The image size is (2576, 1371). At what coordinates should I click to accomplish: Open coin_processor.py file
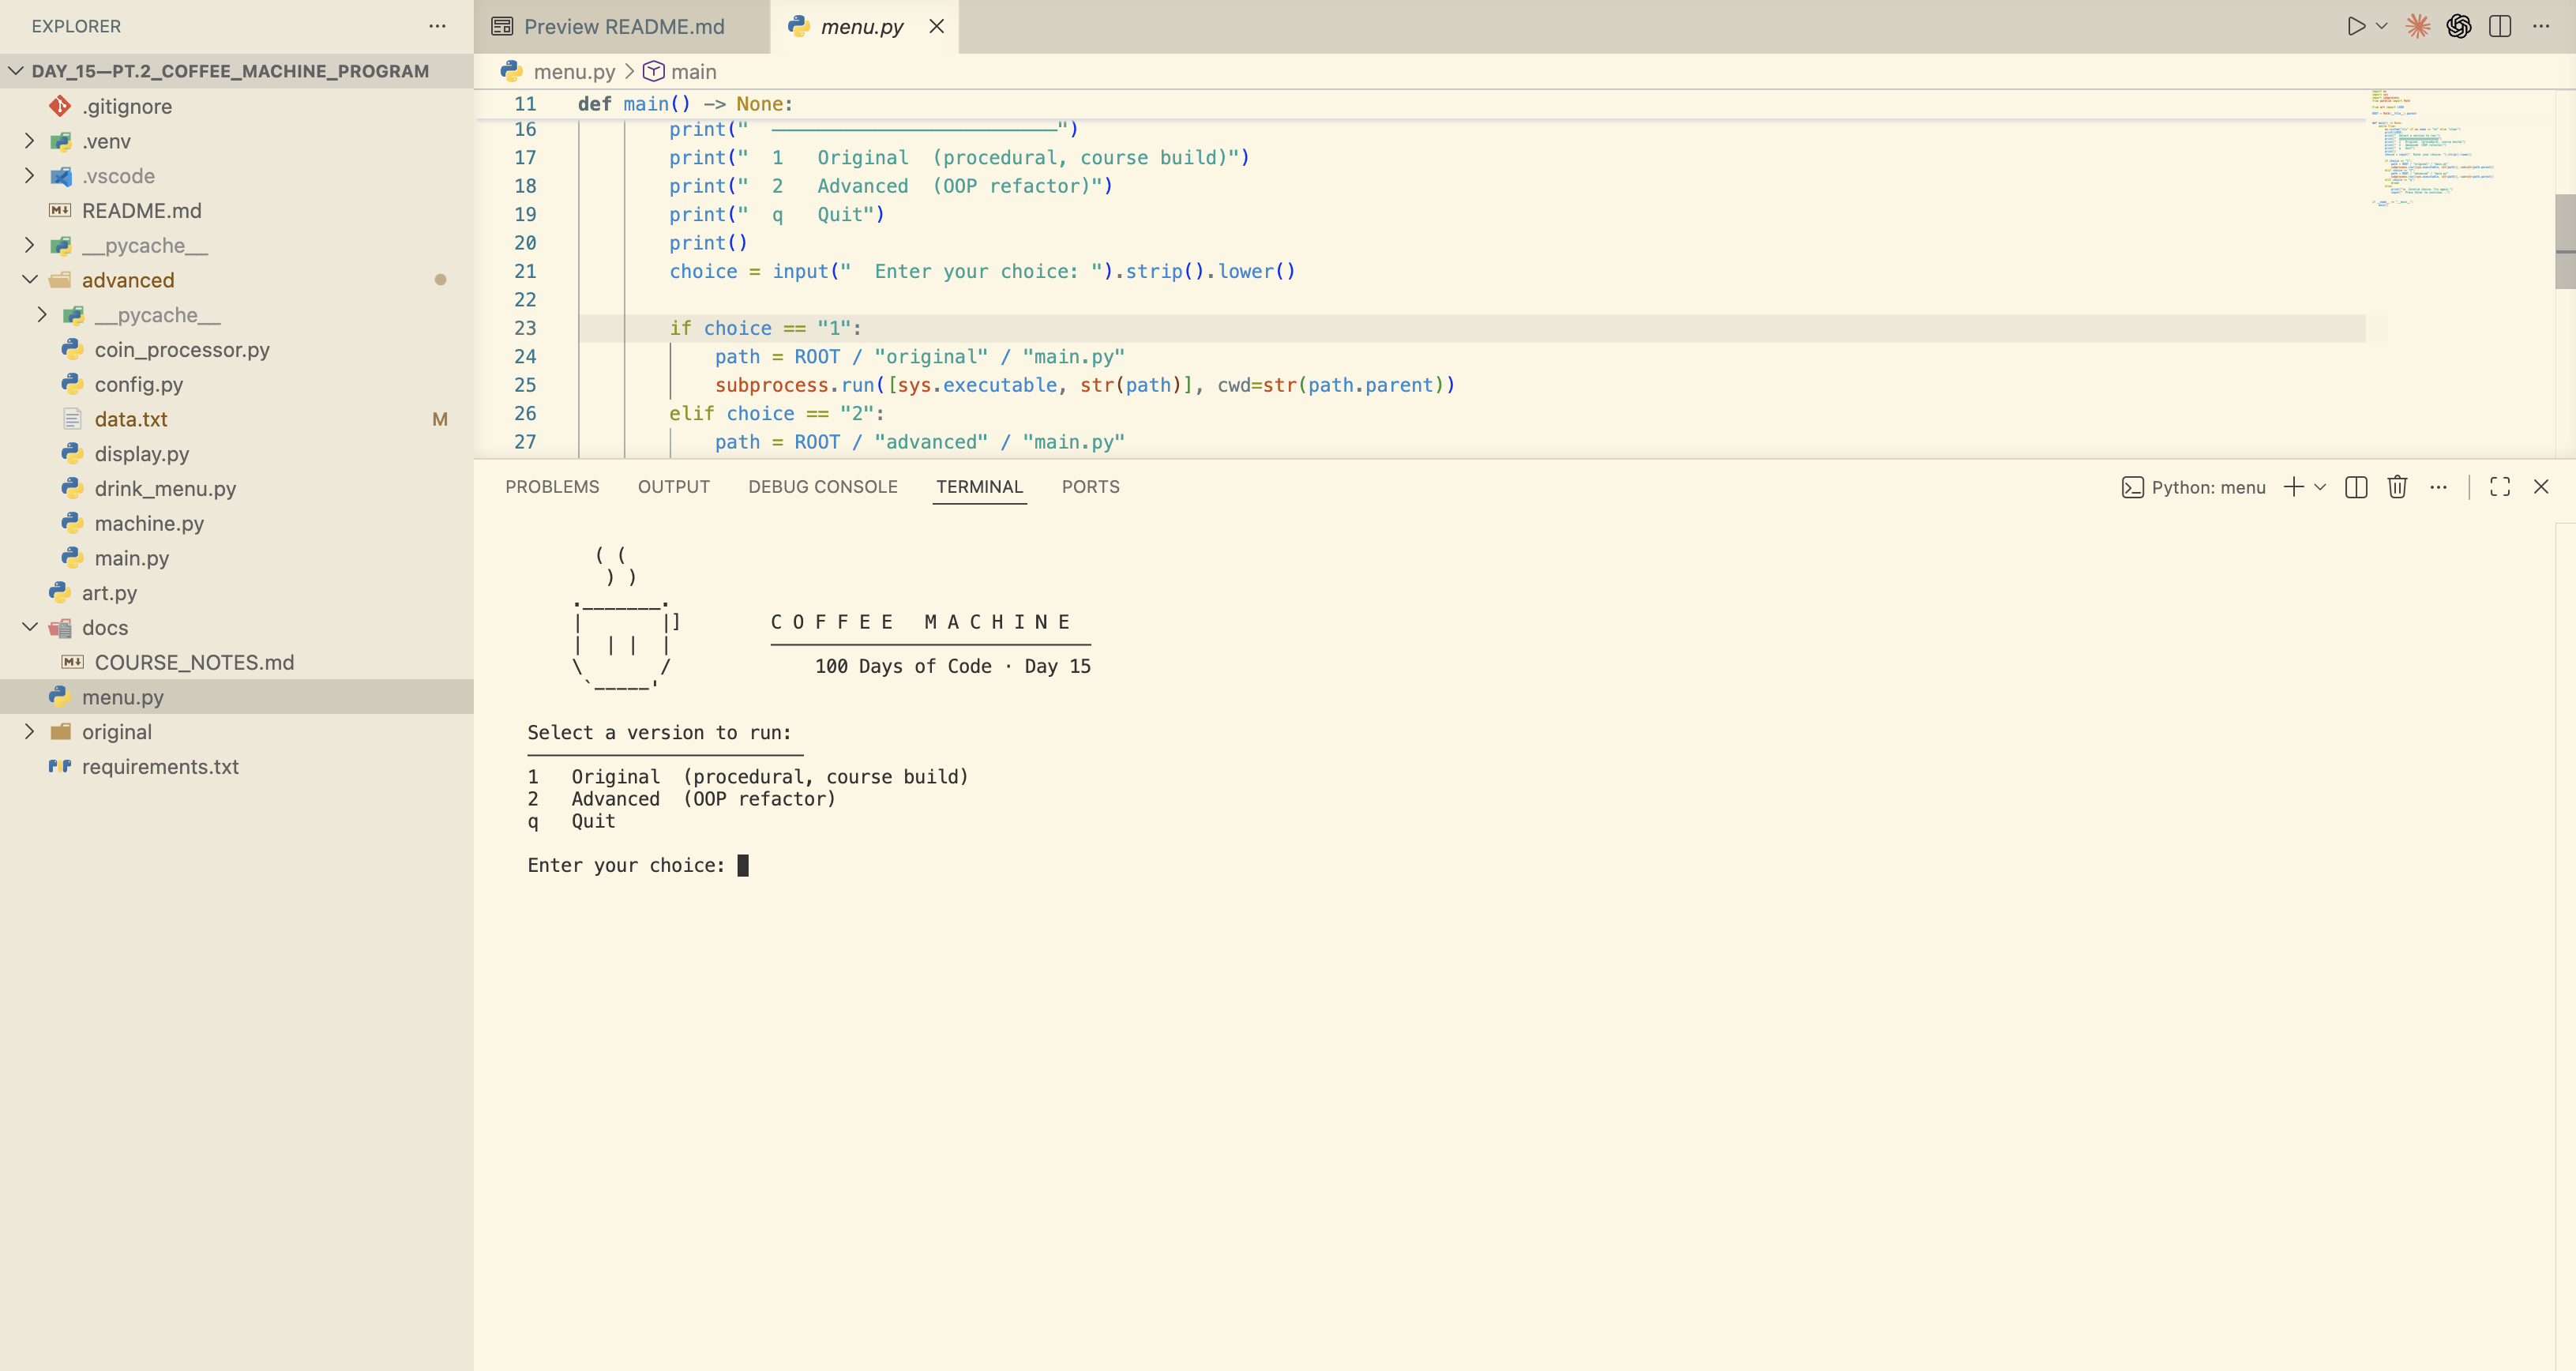coord(236,349)
